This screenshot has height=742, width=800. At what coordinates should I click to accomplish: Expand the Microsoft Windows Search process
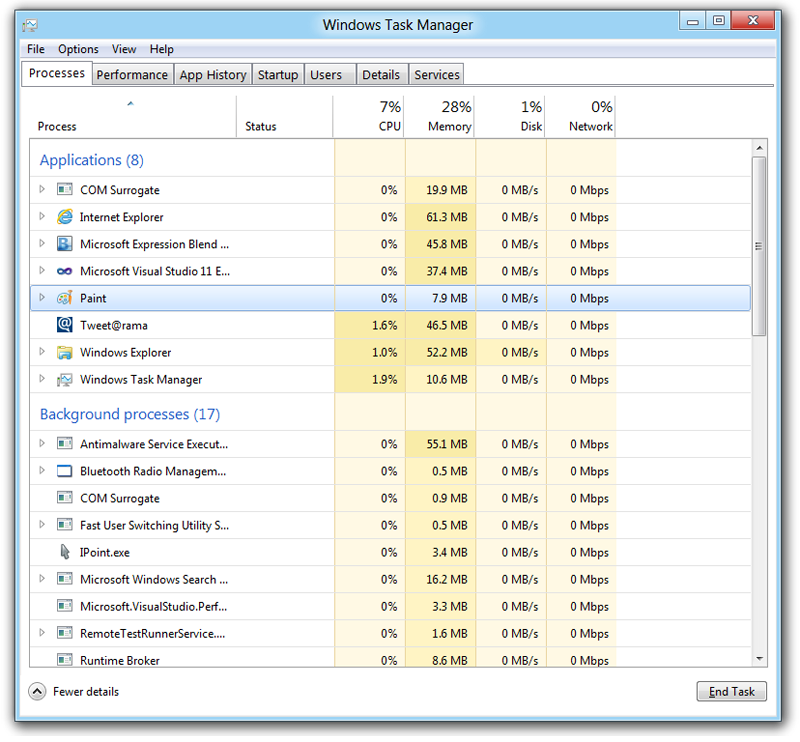pos(41,579)
